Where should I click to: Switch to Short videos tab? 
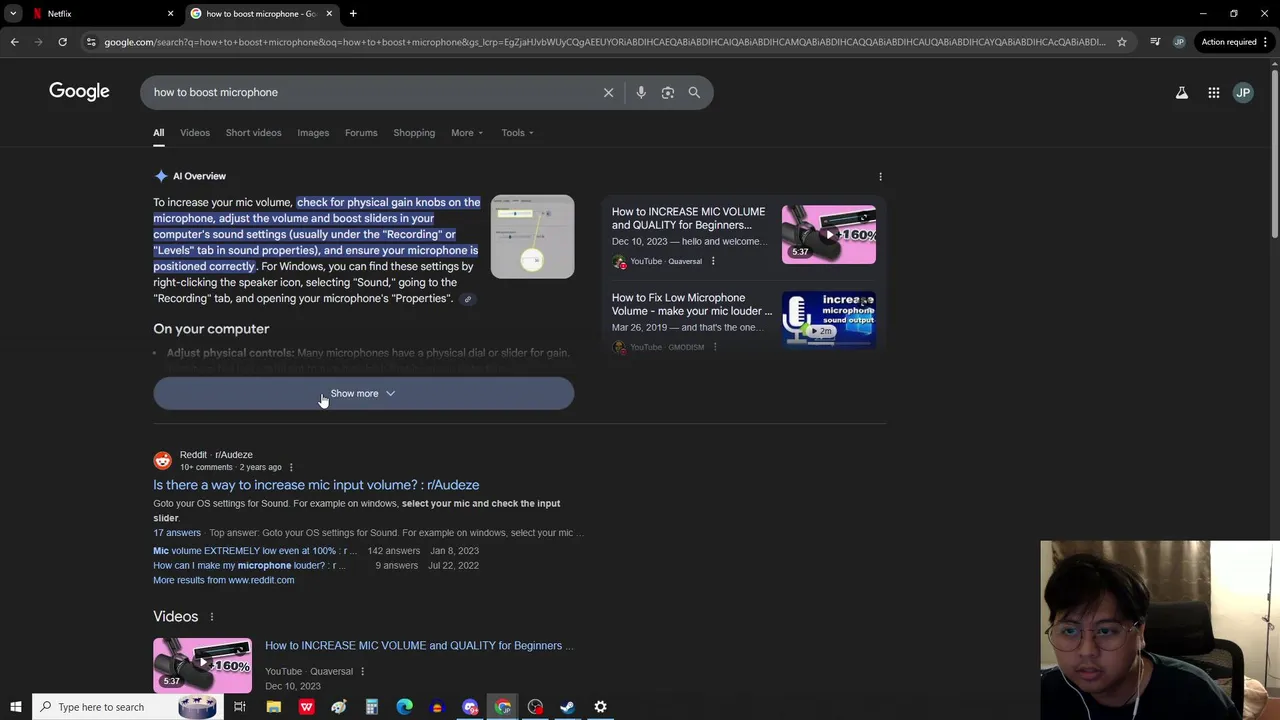coord(253,133)
